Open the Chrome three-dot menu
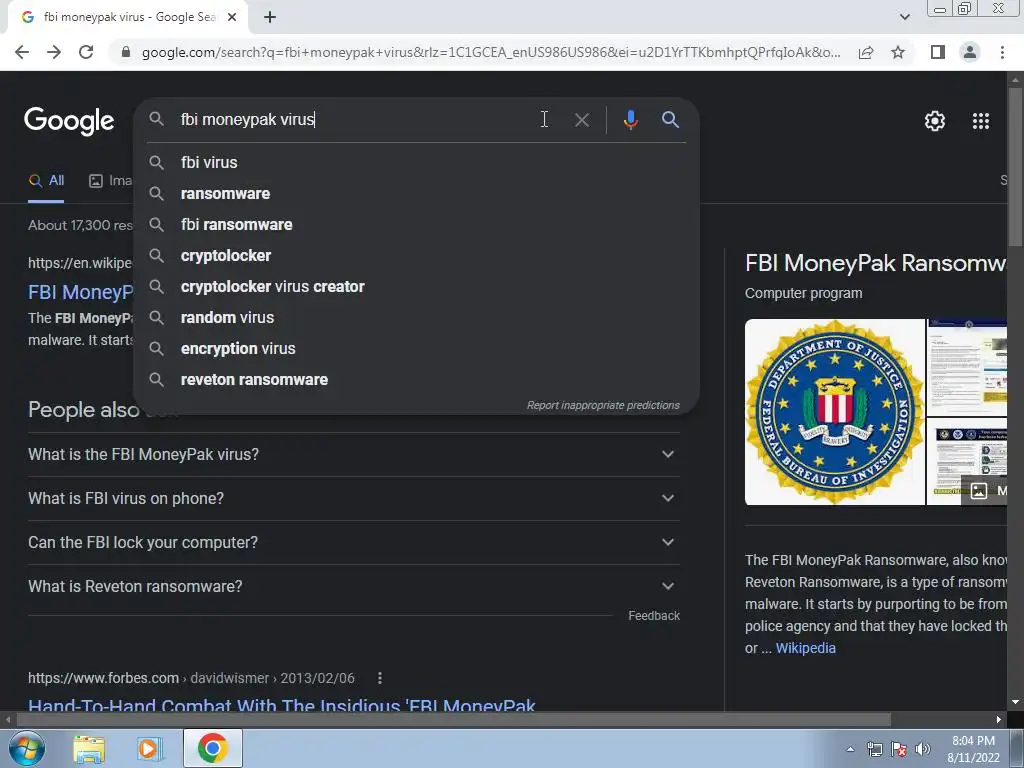This screenshot has height=768, width=1024. pyautogui.click(x=1002, y=52)
